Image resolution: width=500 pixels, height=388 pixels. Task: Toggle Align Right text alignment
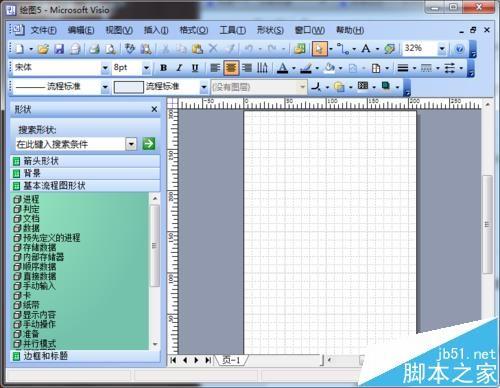247,68
